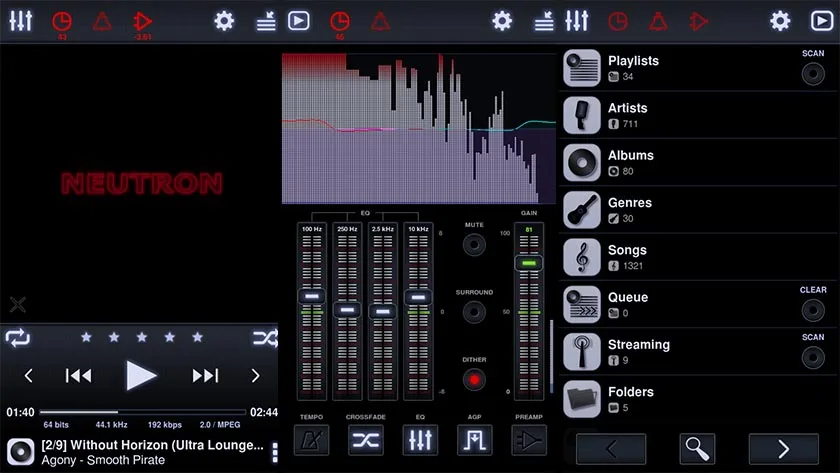The height and width of the screenshot is (473, 840).
Task: Adjust the 100 Hz EQ slider
Action: click(x=311, y=296)
